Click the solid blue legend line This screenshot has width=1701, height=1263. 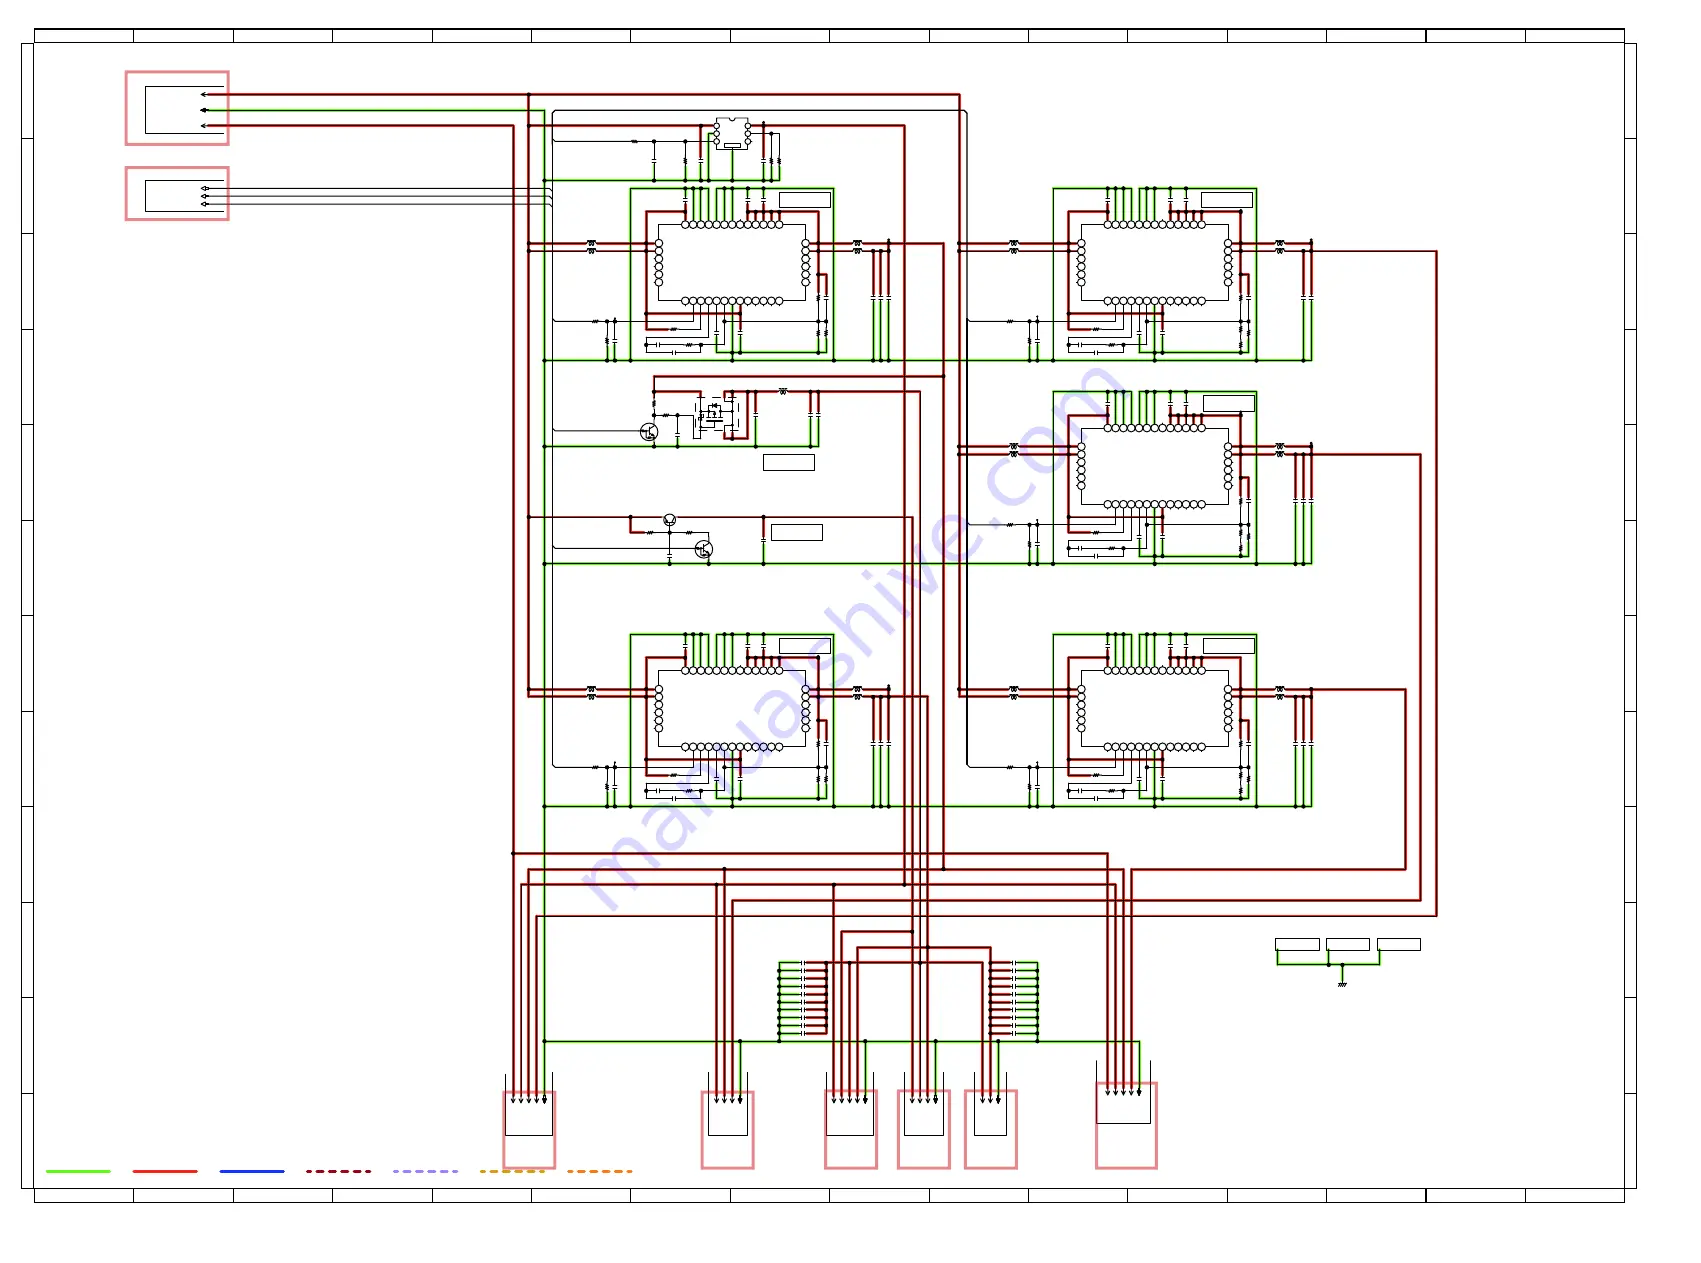click(252, 1171)
